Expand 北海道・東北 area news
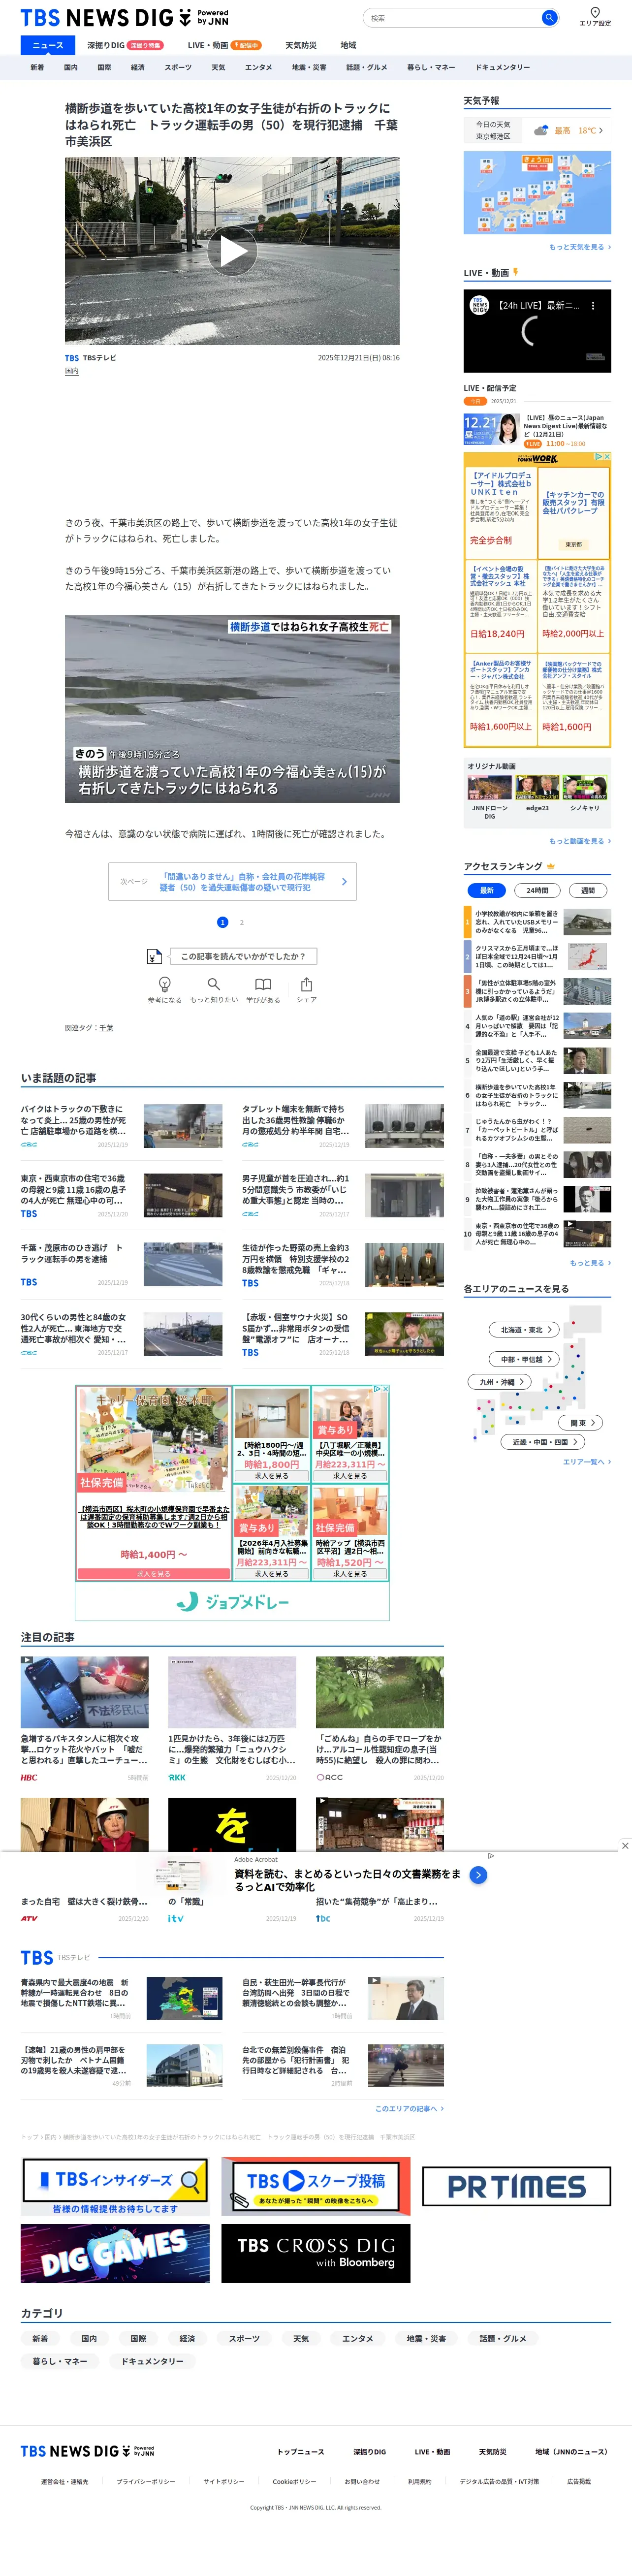The height and width of the screenshot is (2576, 632). (524, 1330)
